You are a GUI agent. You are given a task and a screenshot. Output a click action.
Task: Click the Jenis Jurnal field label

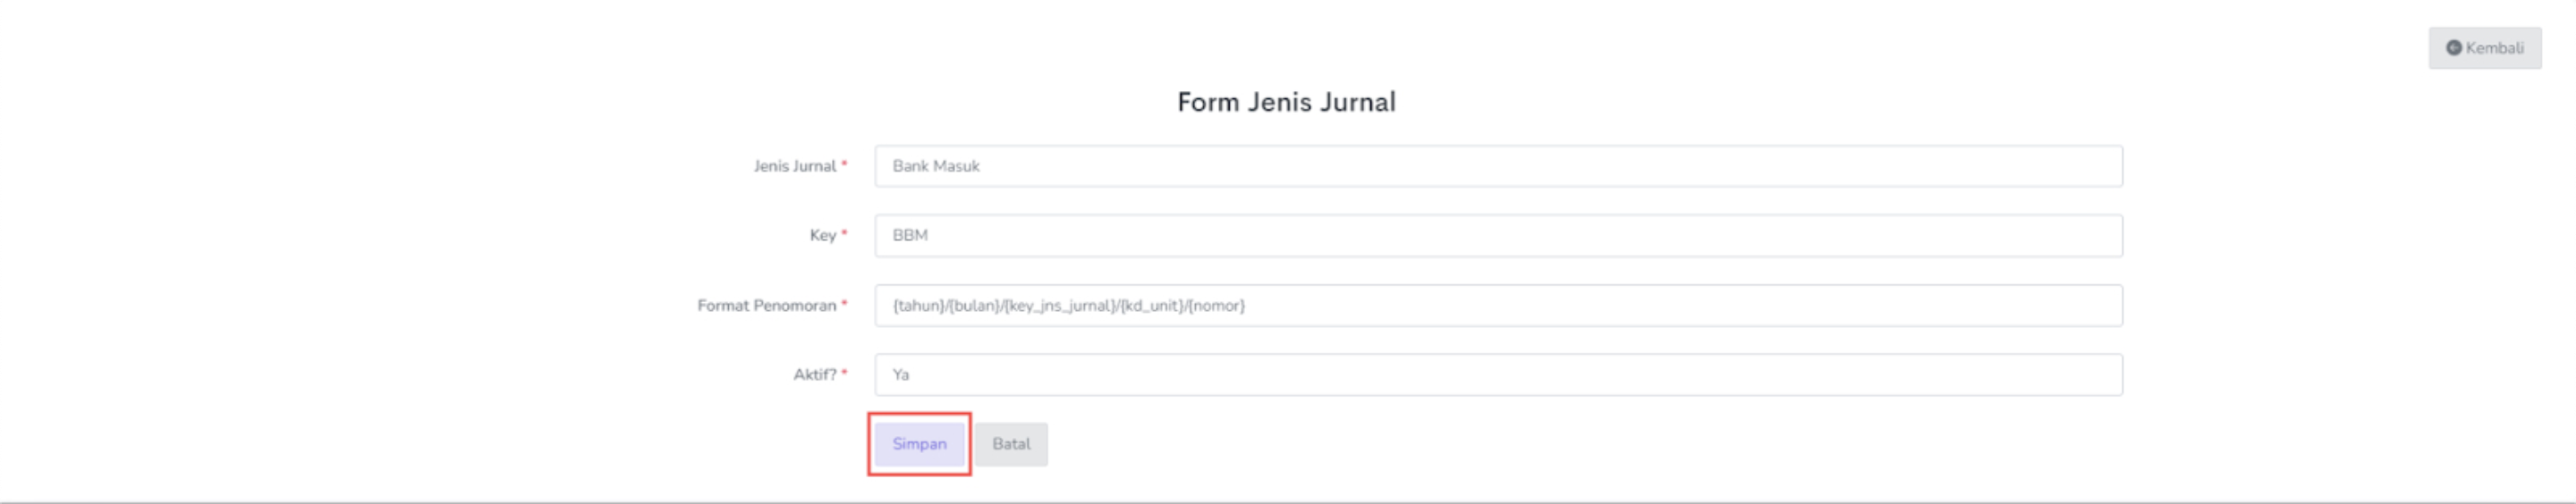click(794, 166)
